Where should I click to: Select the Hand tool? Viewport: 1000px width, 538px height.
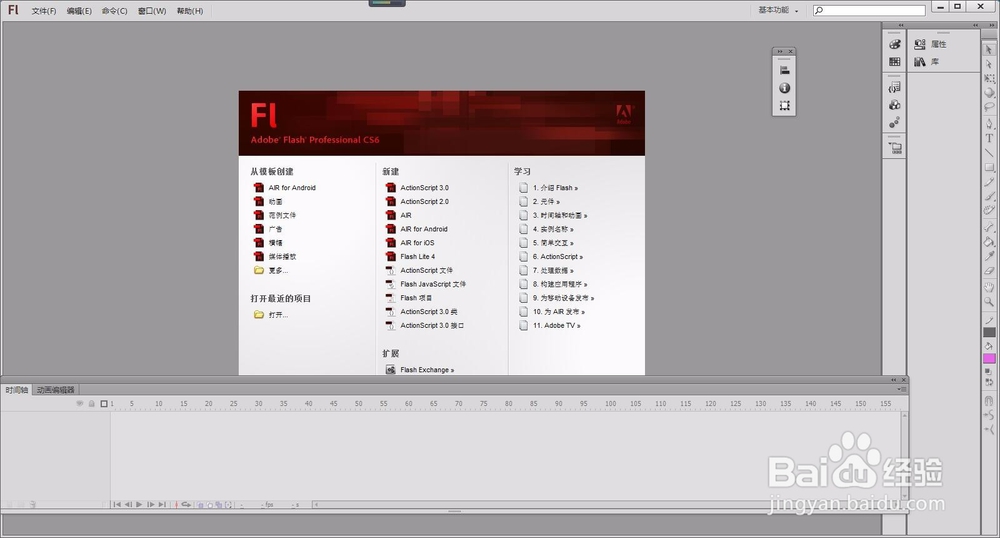click(989, 287)
